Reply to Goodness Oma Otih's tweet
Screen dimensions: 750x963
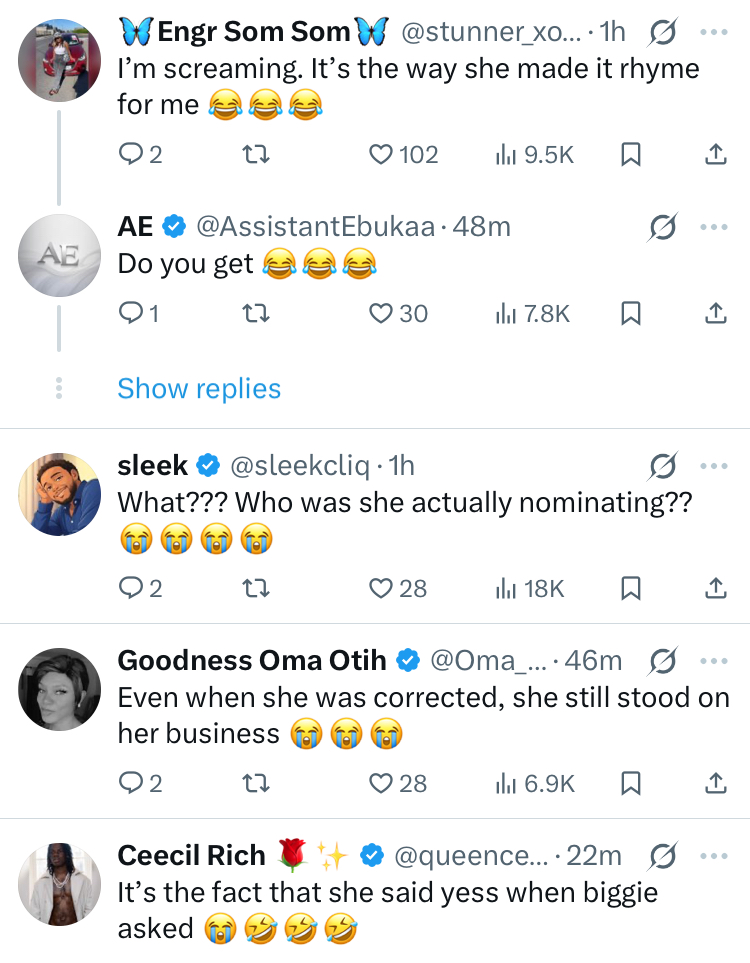[132, 784]
